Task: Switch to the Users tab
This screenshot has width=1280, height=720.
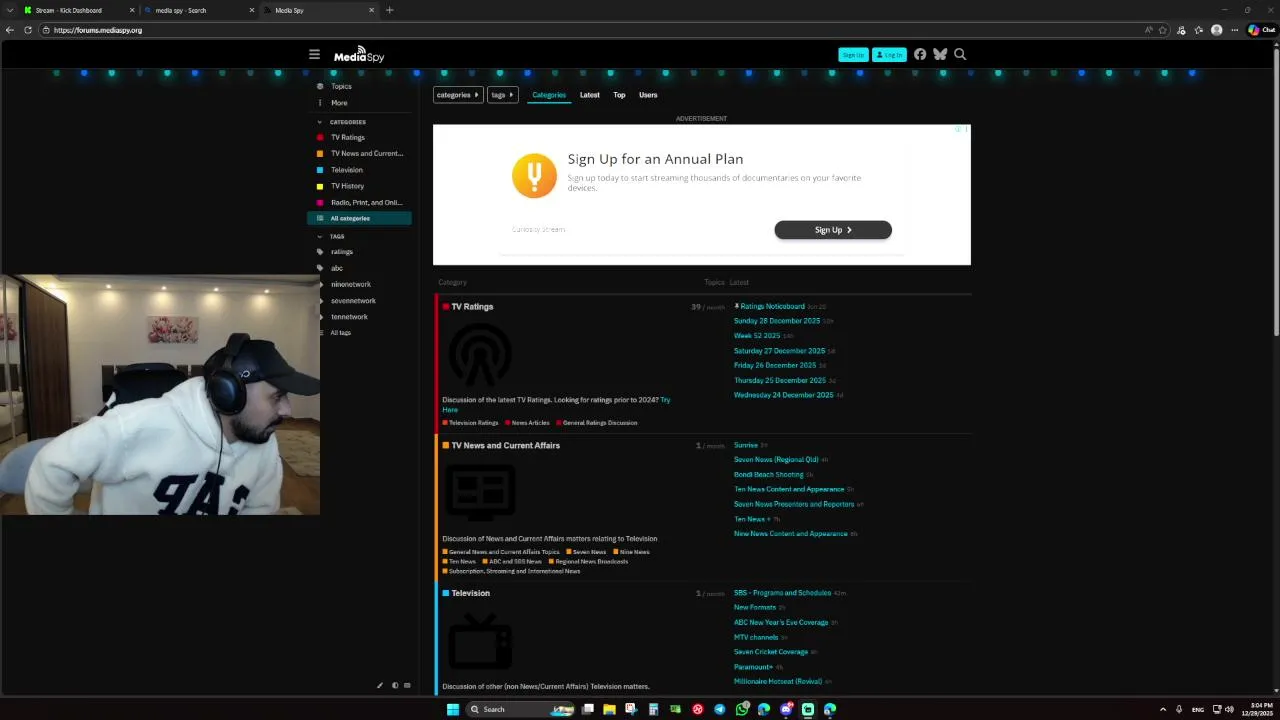Action: pyautogui.click(x=648, y=95)
